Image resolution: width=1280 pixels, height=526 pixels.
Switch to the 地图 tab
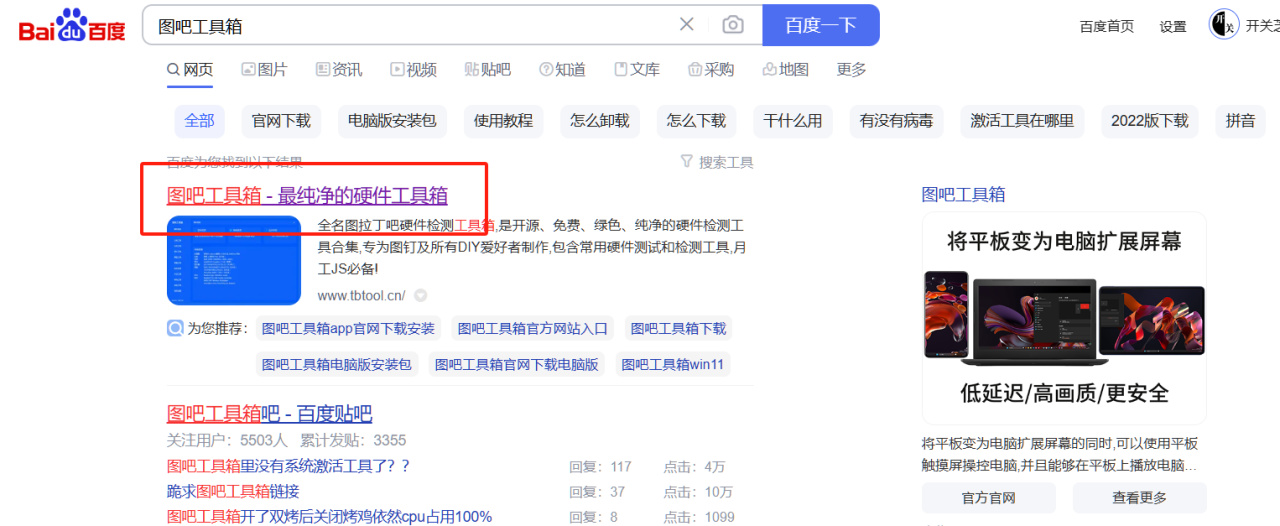click(x=785, y=69)
